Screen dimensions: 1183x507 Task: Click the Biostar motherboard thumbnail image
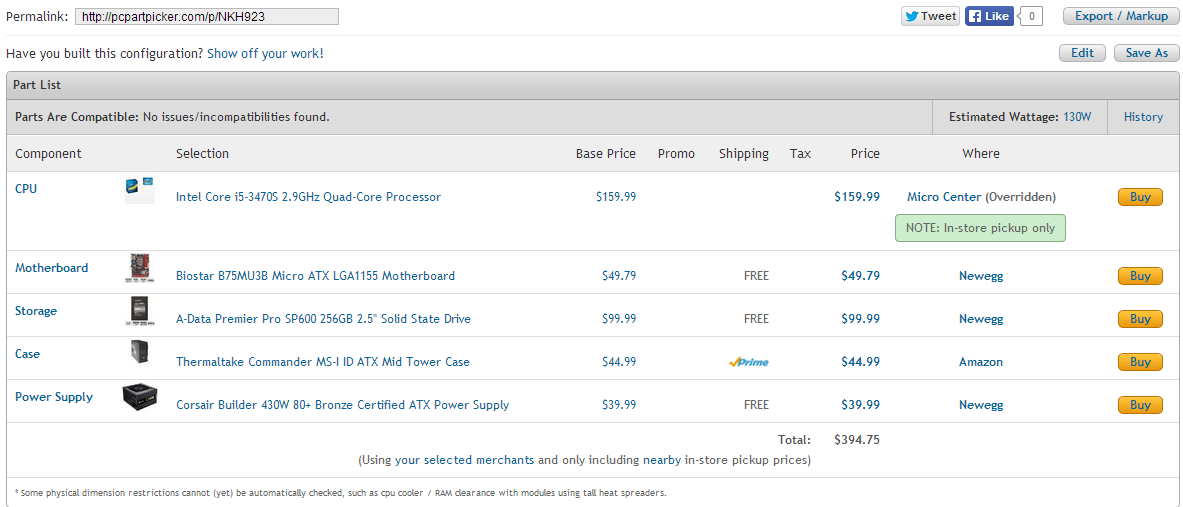(x=140, y=269)
